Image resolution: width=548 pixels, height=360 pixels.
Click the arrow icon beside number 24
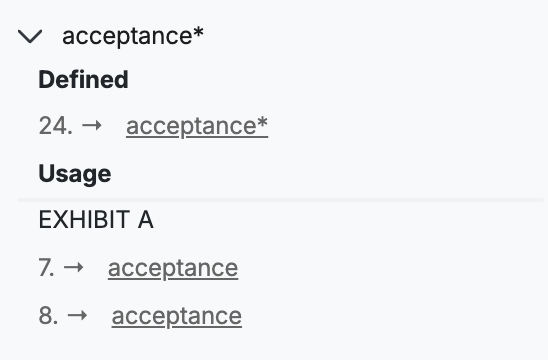[x=92, y=125]
